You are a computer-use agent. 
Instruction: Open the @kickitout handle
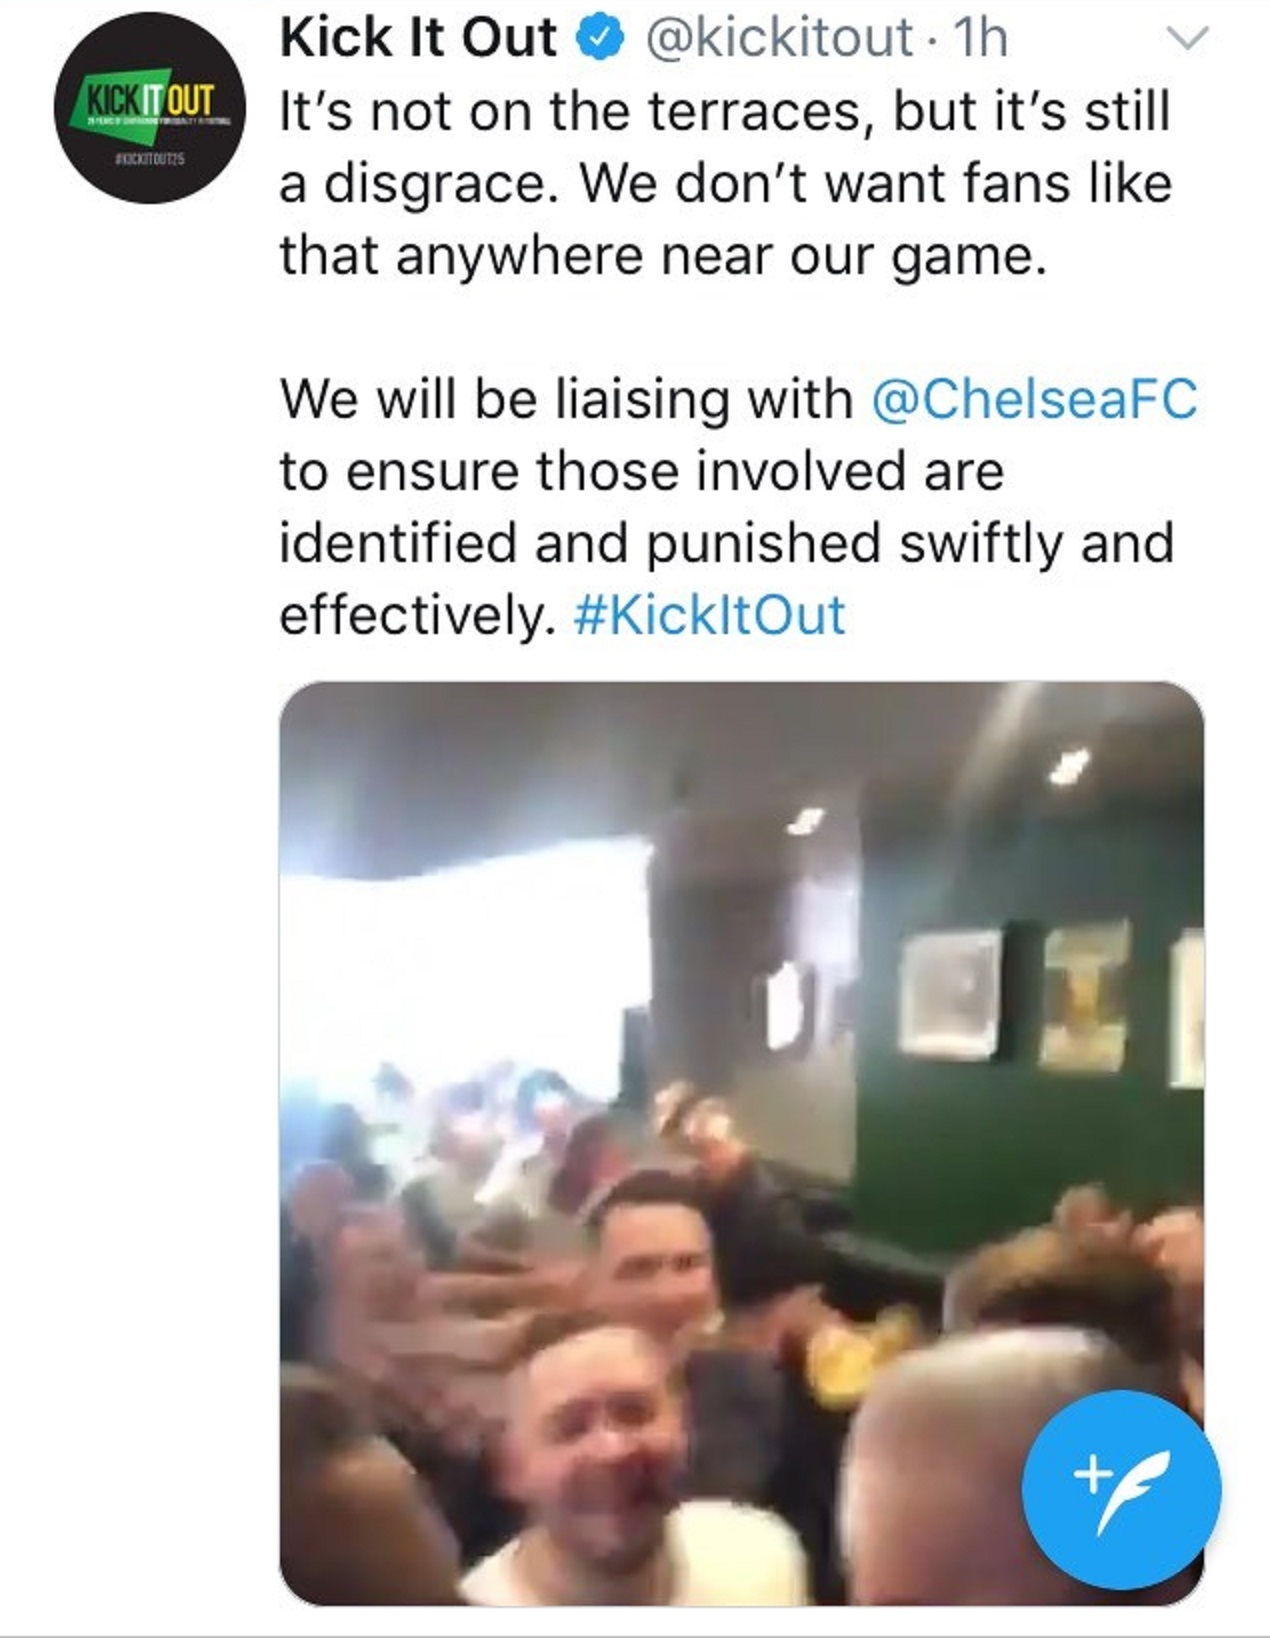778,39
